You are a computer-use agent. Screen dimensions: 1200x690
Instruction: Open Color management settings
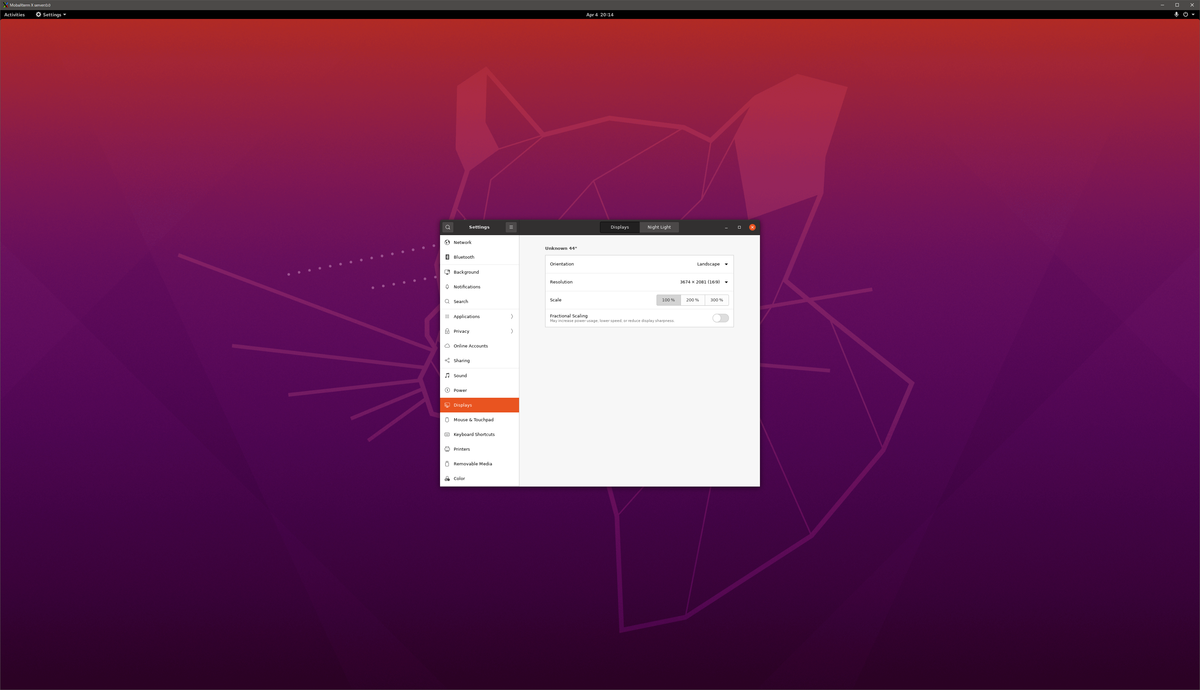(458, 478)
